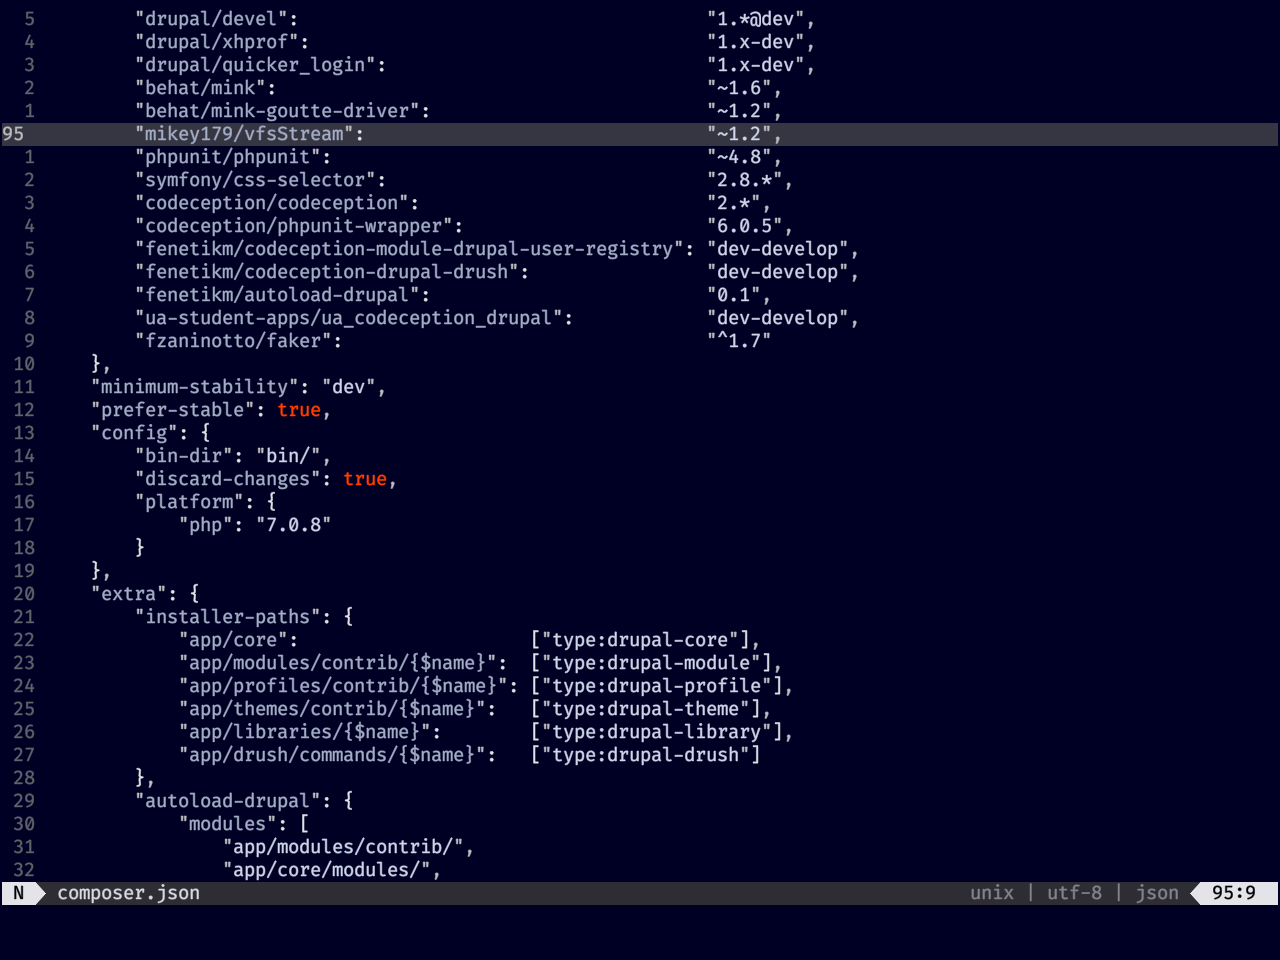The width and height of the screenshot is (1280, 960).
Task: Click the "dev" stability value
Action: pos(349,387)
